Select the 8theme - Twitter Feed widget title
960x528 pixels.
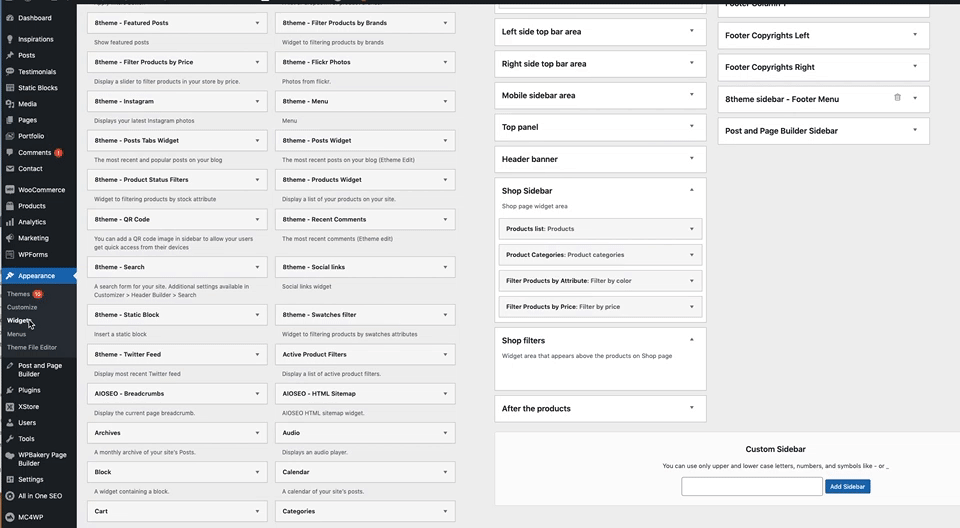(x=127, y=355)
